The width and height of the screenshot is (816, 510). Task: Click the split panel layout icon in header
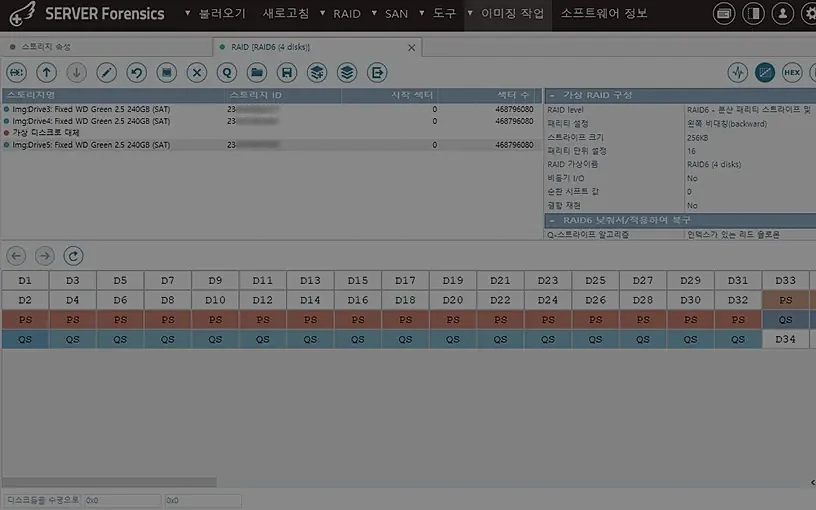[753, 14]
